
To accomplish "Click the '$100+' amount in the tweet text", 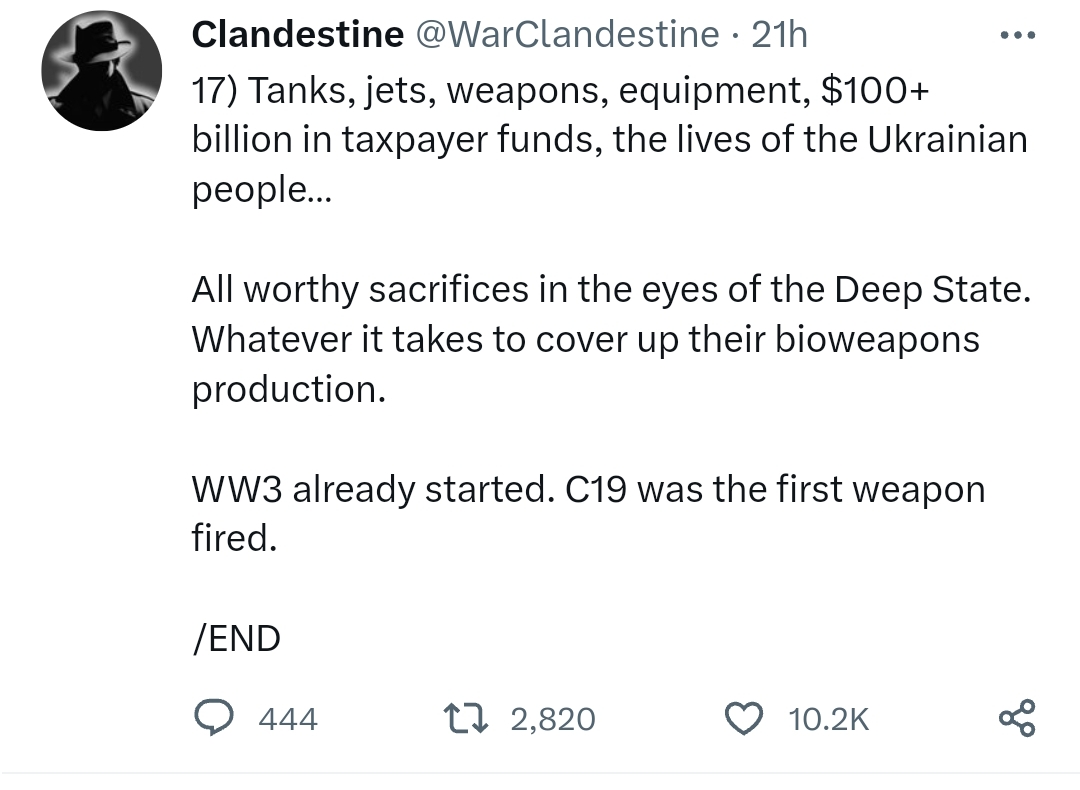I will pos(875,90).
